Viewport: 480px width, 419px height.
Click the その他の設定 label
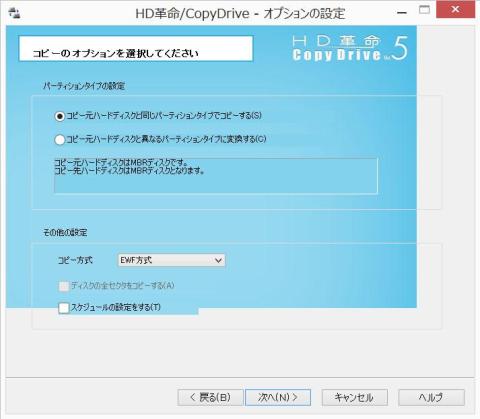click(65, 232)
